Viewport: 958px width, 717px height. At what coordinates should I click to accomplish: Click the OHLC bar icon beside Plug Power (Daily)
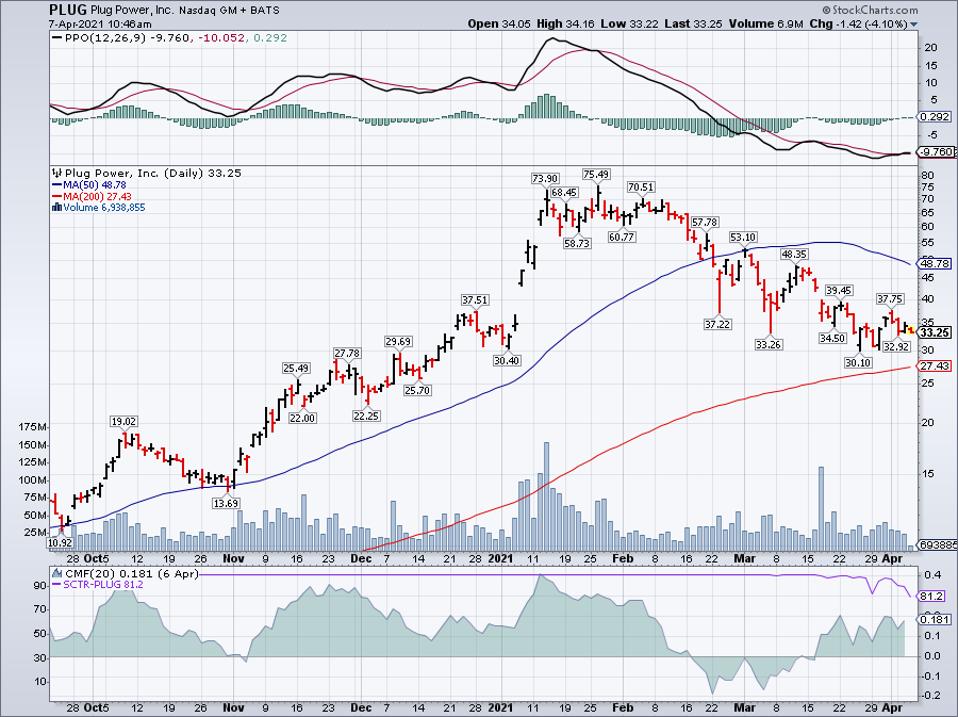pos(57,173)
